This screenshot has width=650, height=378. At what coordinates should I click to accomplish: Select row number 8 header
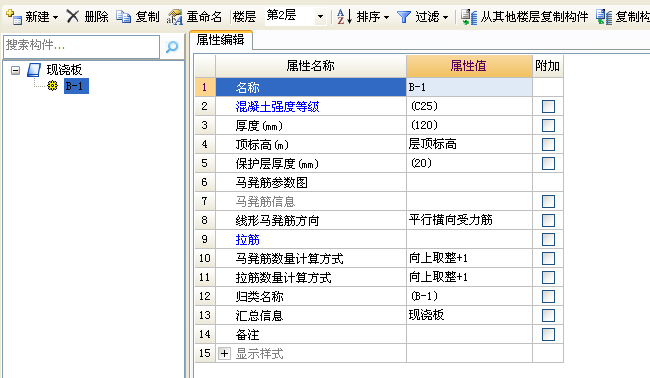(x=205, y=220)
